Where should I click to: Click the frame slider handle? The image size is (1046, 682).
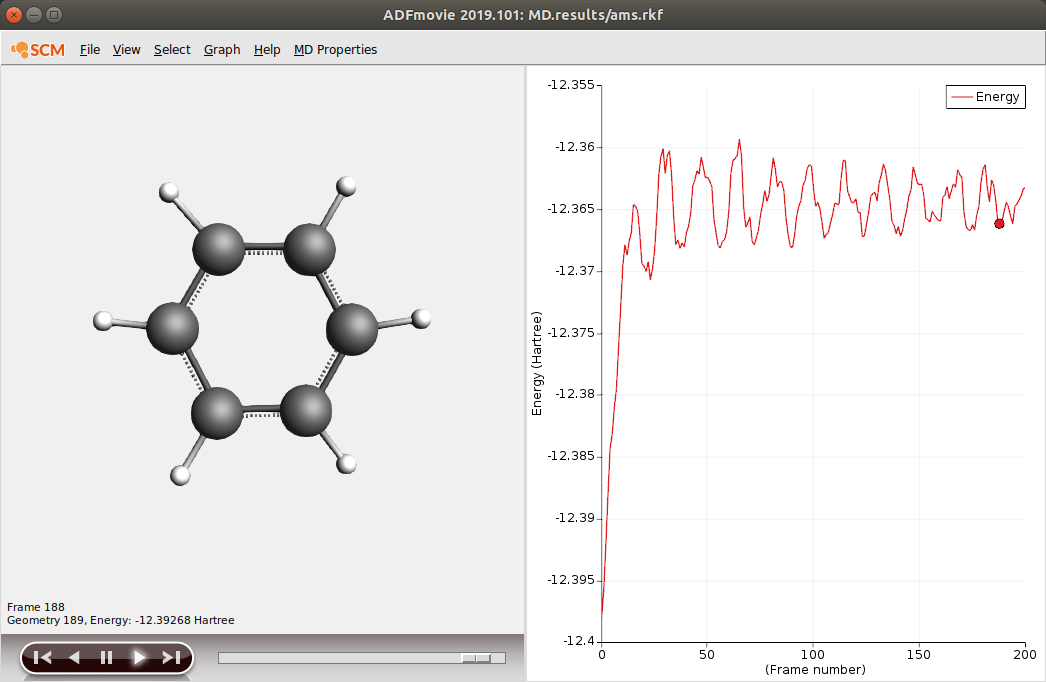point(476,658)
